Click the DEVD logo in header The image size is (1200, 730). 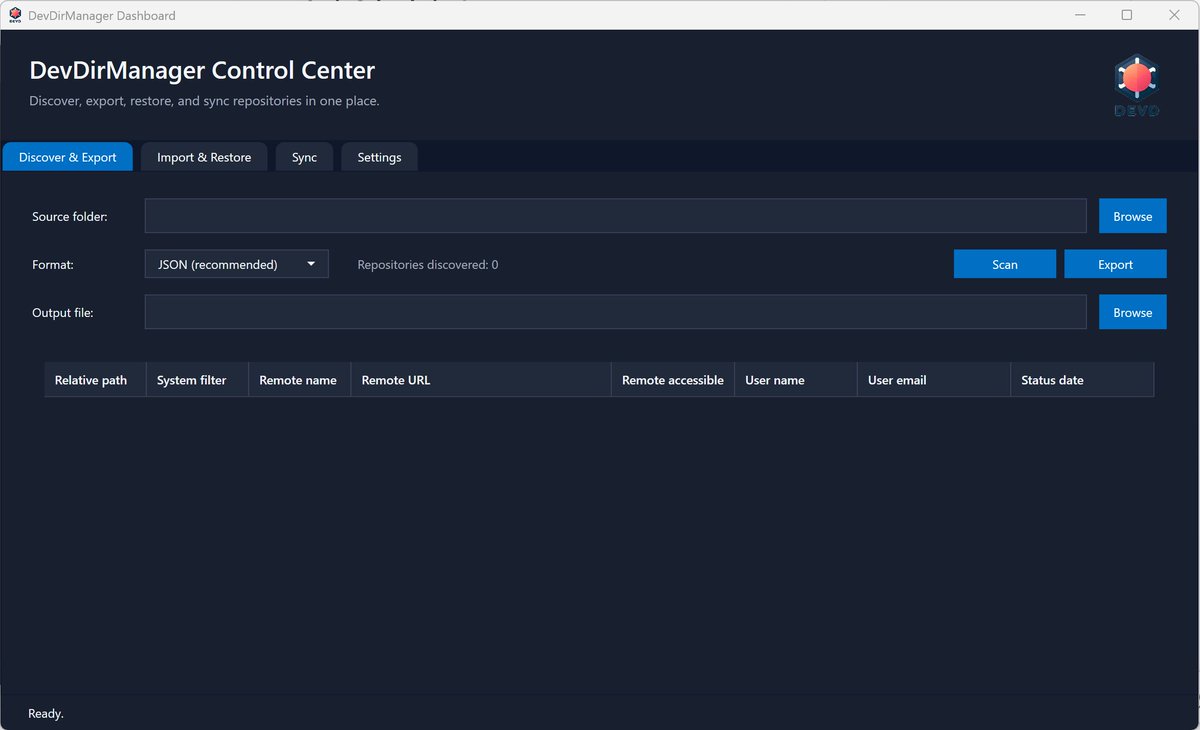(1136, 86)
